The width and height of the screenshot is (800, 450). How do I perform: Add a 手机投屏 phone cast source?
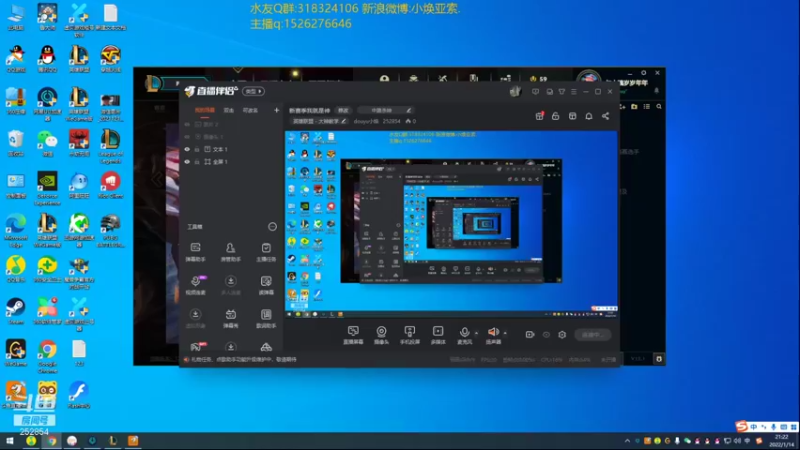click(x=410, y=335)
